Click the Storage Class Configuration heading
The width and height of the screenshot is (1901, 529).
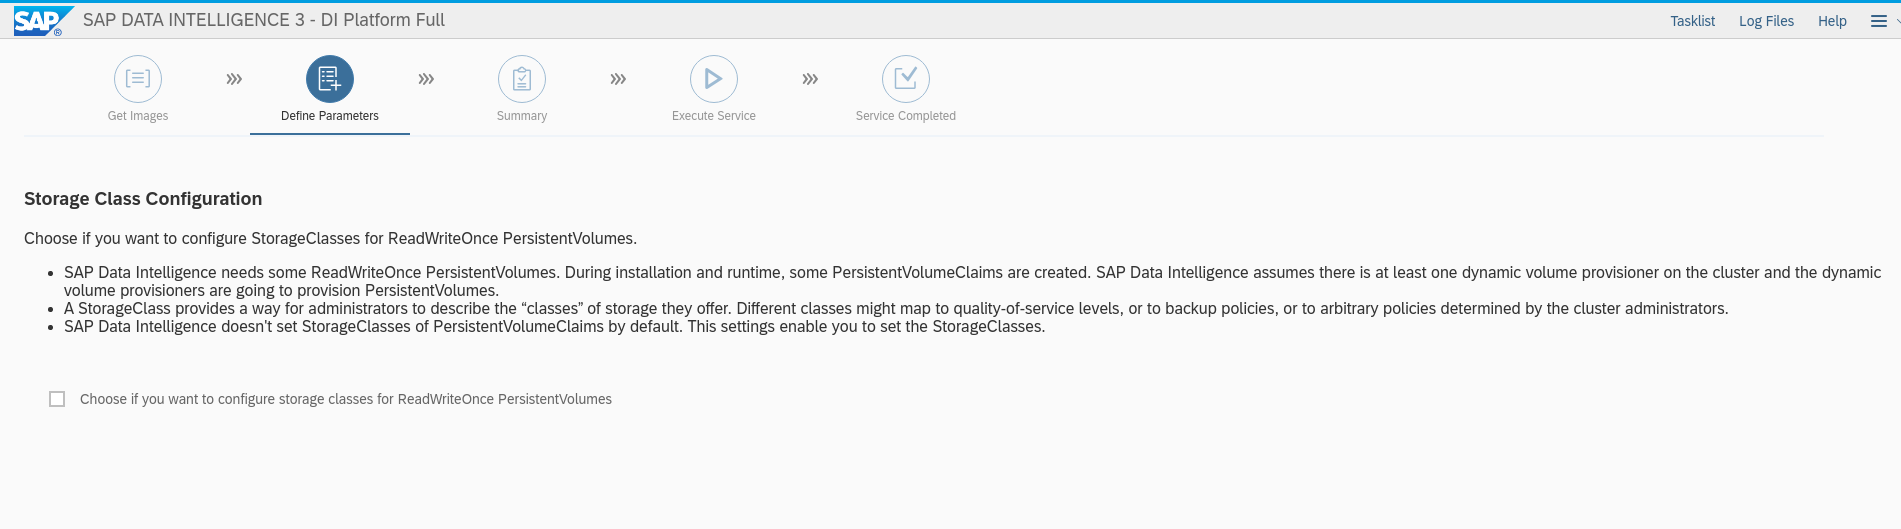(x=143, y=199)
